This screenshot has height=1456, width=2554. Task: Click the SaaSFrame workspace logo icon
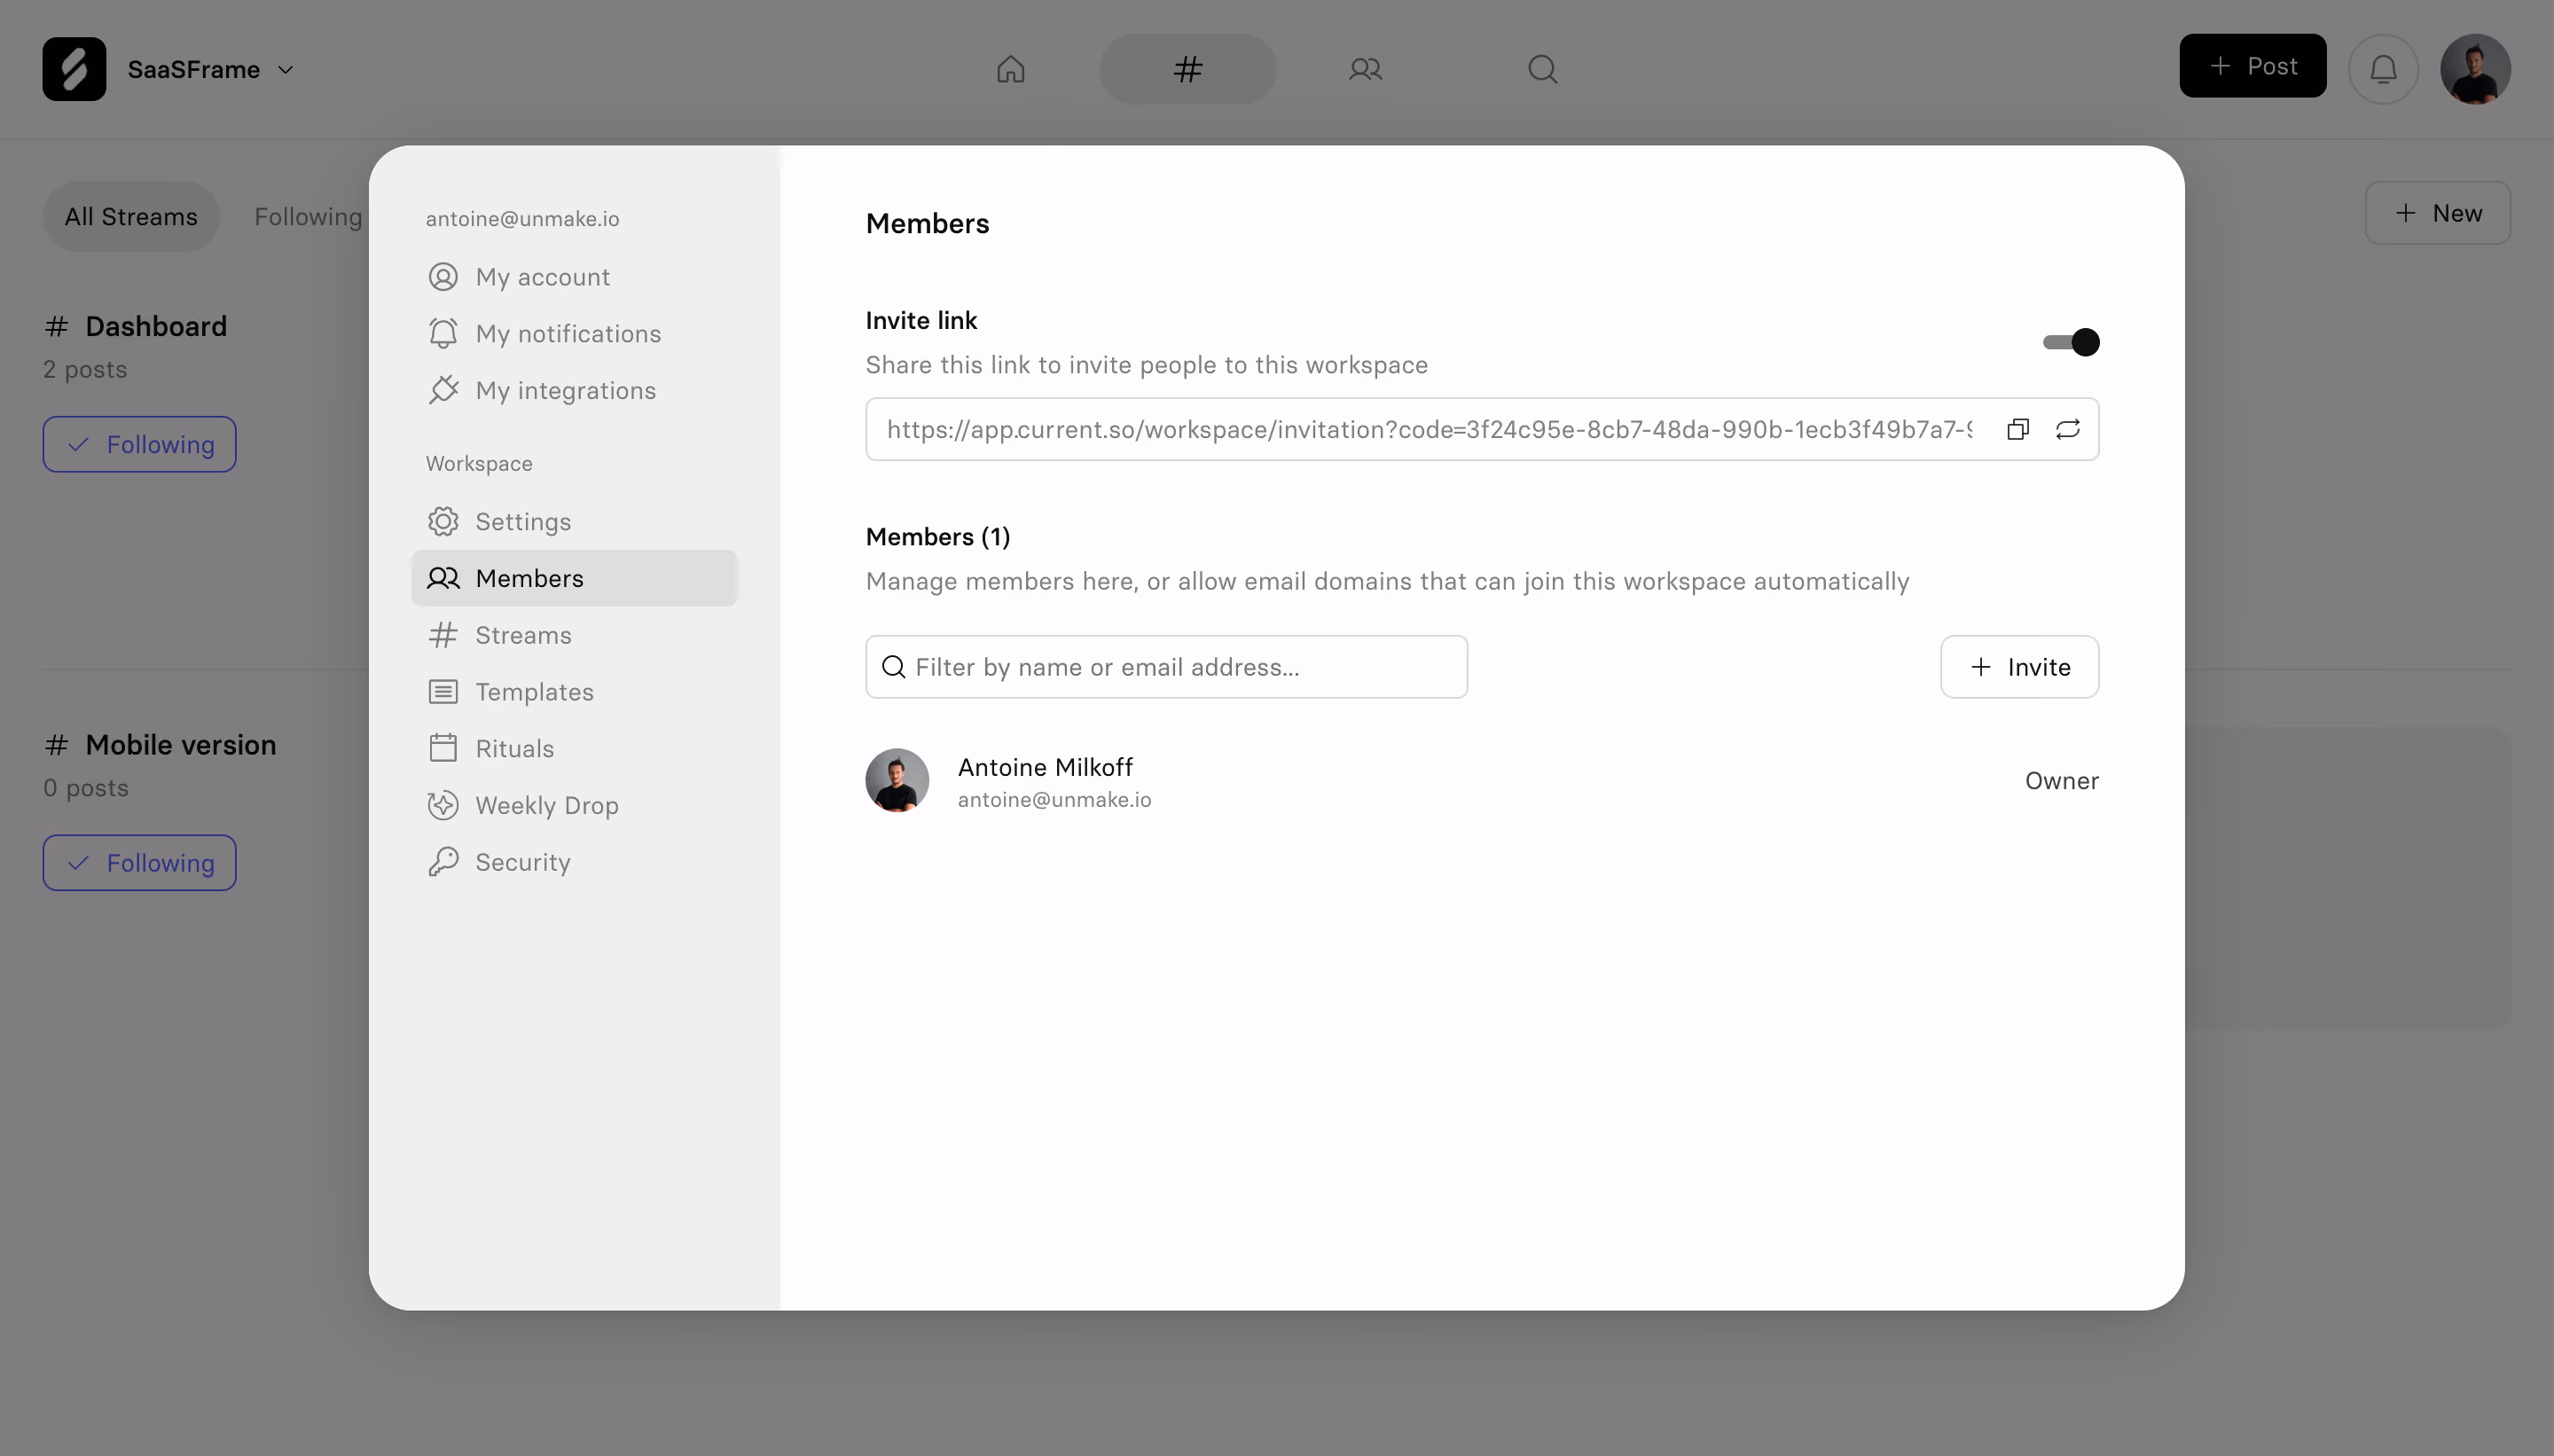74,69
